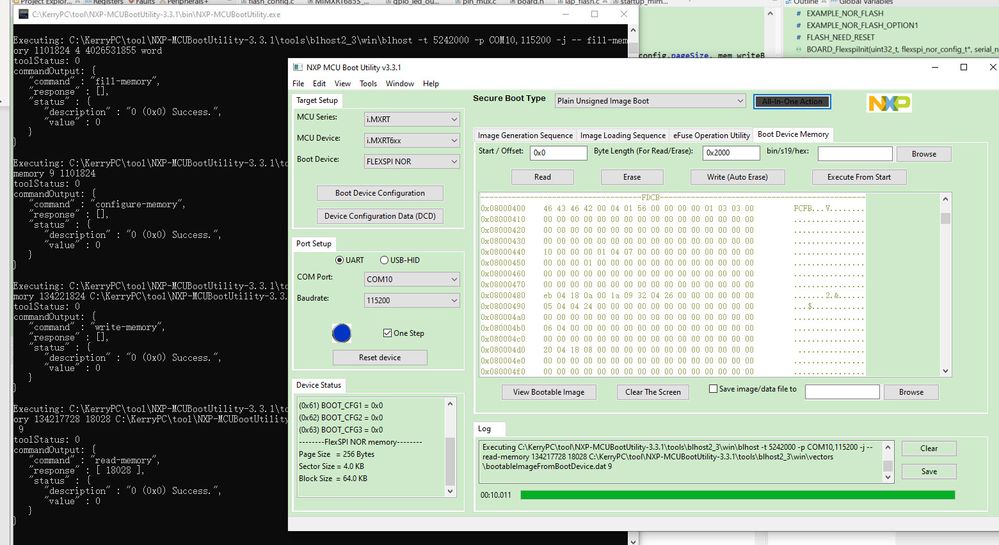Click the bin/s19/hex file path field
This screenshot has width=999, height=545.
coord(855,154)
